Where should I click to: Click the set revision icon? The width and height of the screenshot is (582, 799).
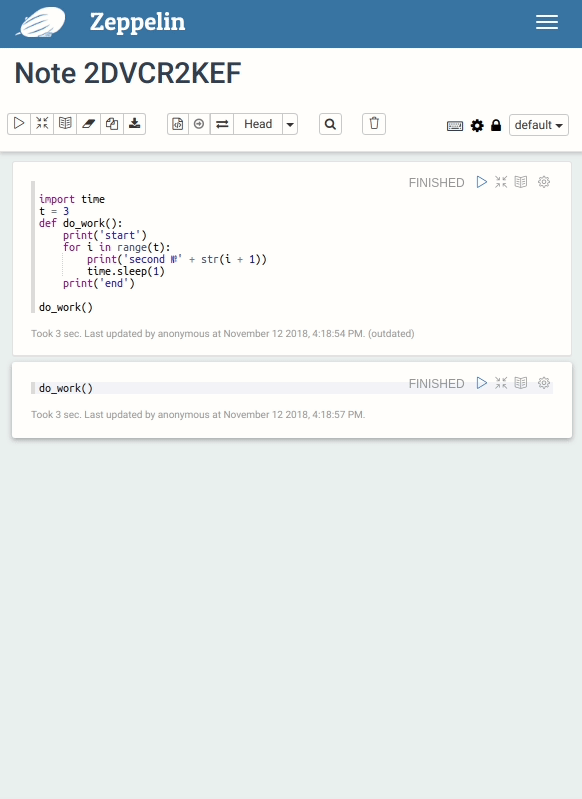pos(199,124)
